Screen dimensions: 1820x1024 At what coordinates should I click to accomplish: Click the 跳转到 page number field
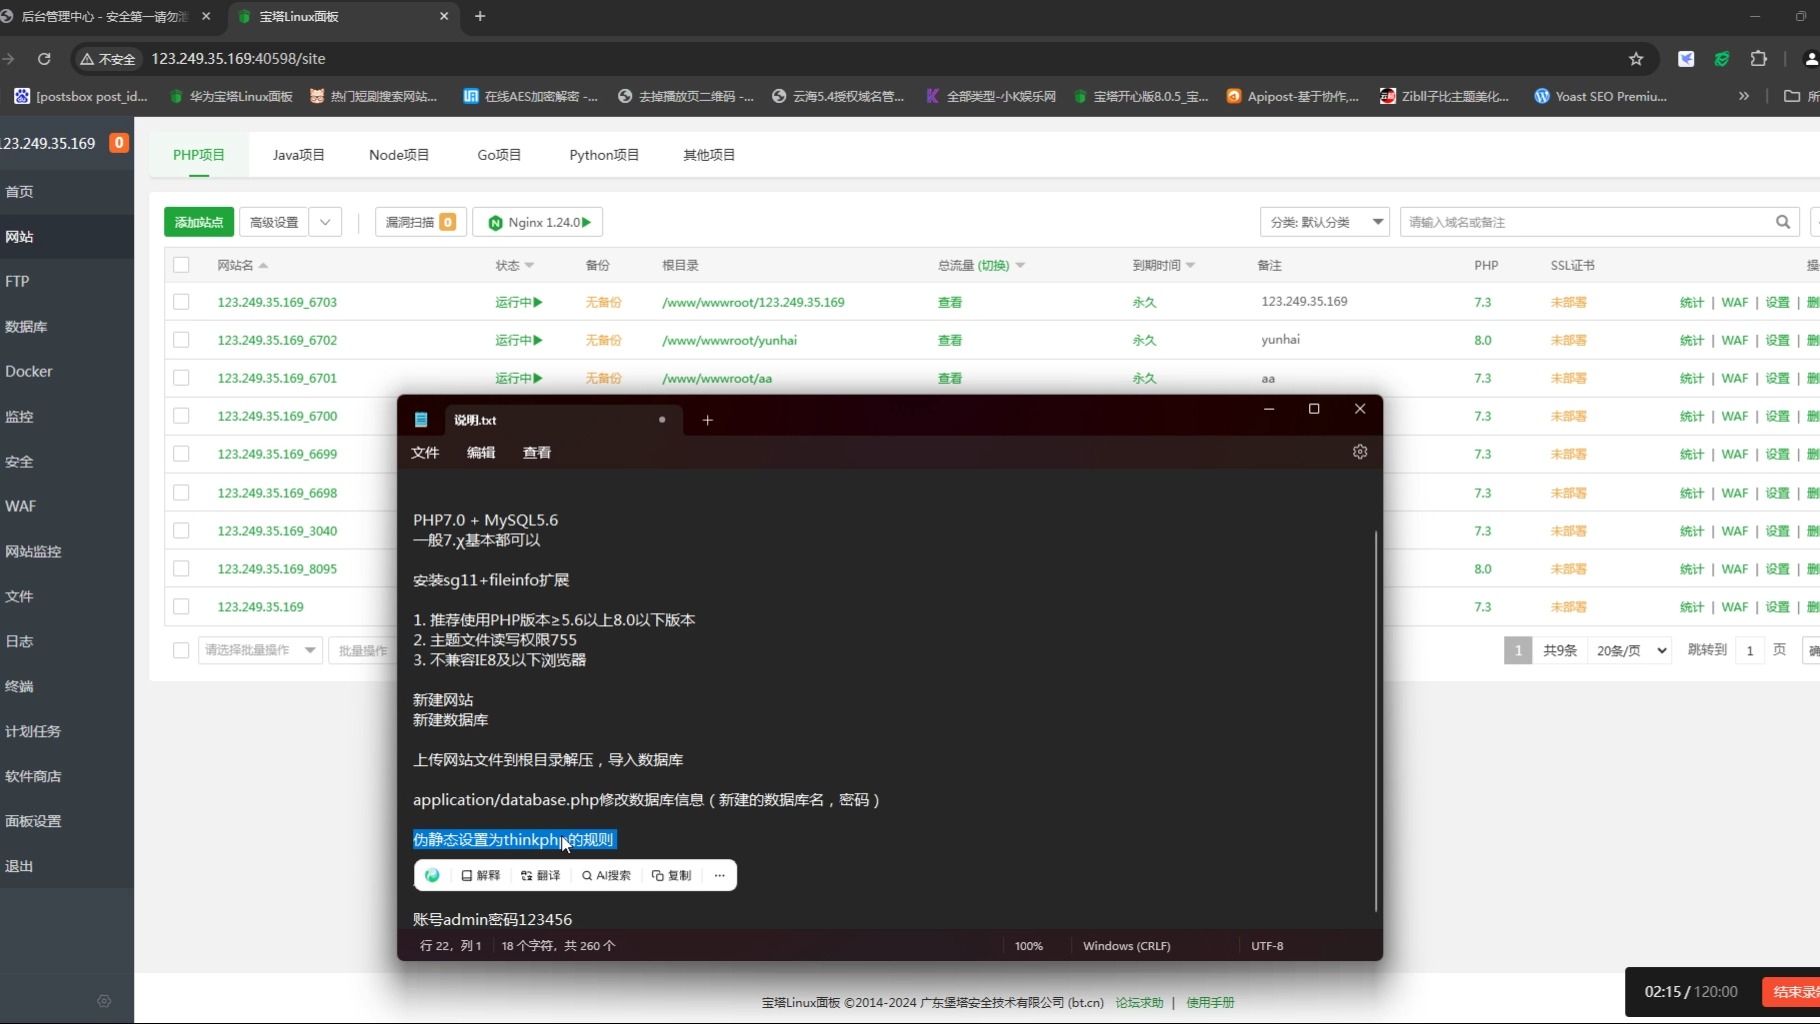[x=1749, y=650]
